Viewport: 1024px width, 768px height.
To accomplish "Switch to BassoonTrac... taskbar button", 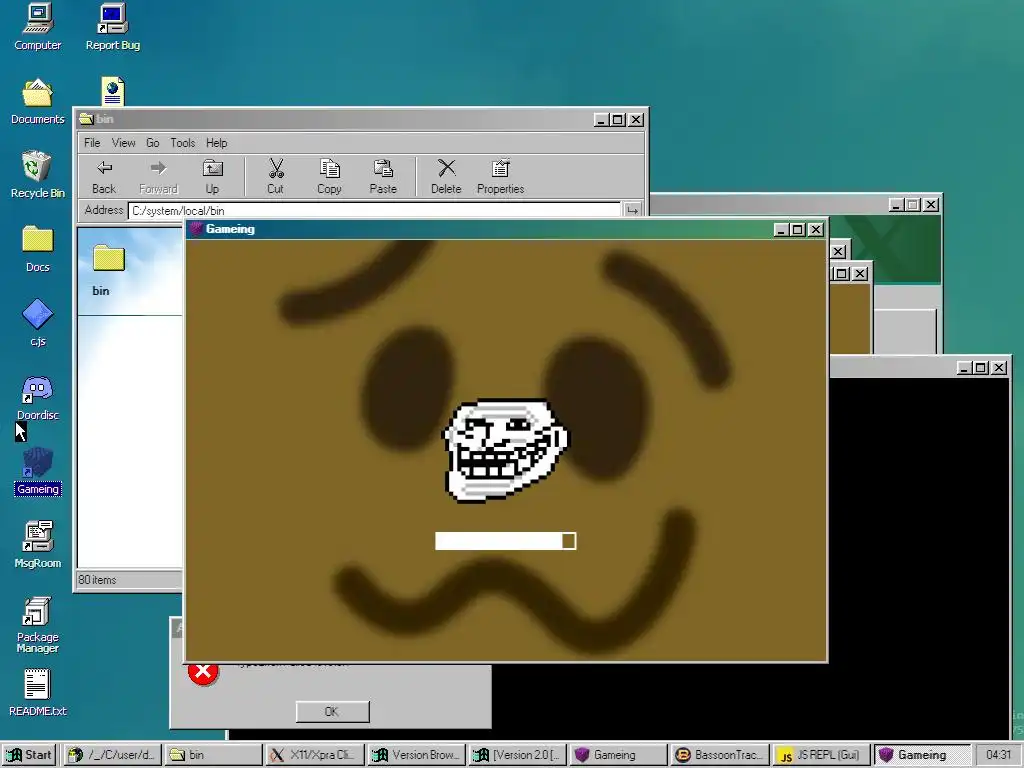I will tap(720, 755).
